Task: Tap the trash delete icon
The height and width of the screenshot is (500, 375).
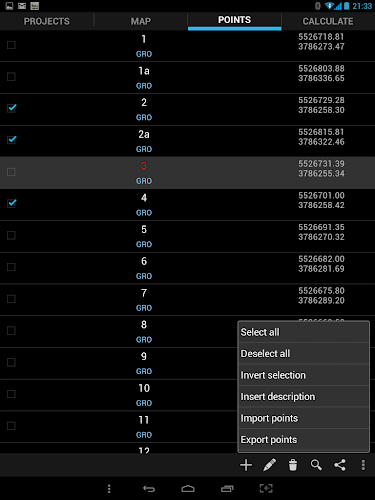Action: point(293,465)
